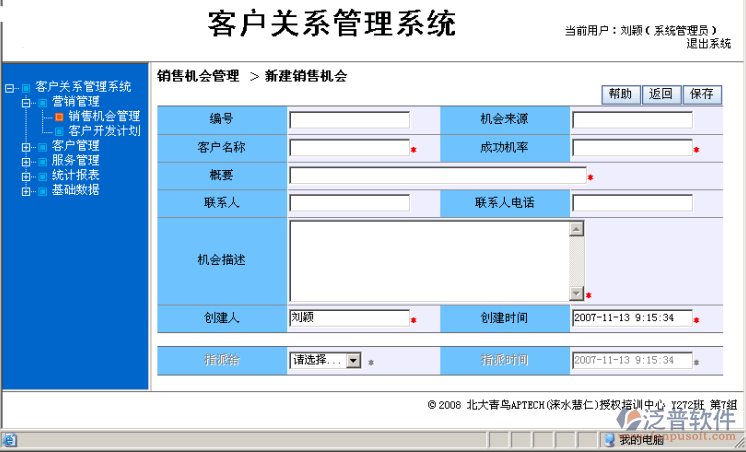Click the orange icon beside 销售机会管理
This screenshot has height=452, width=746.
(x=59, y=116)
